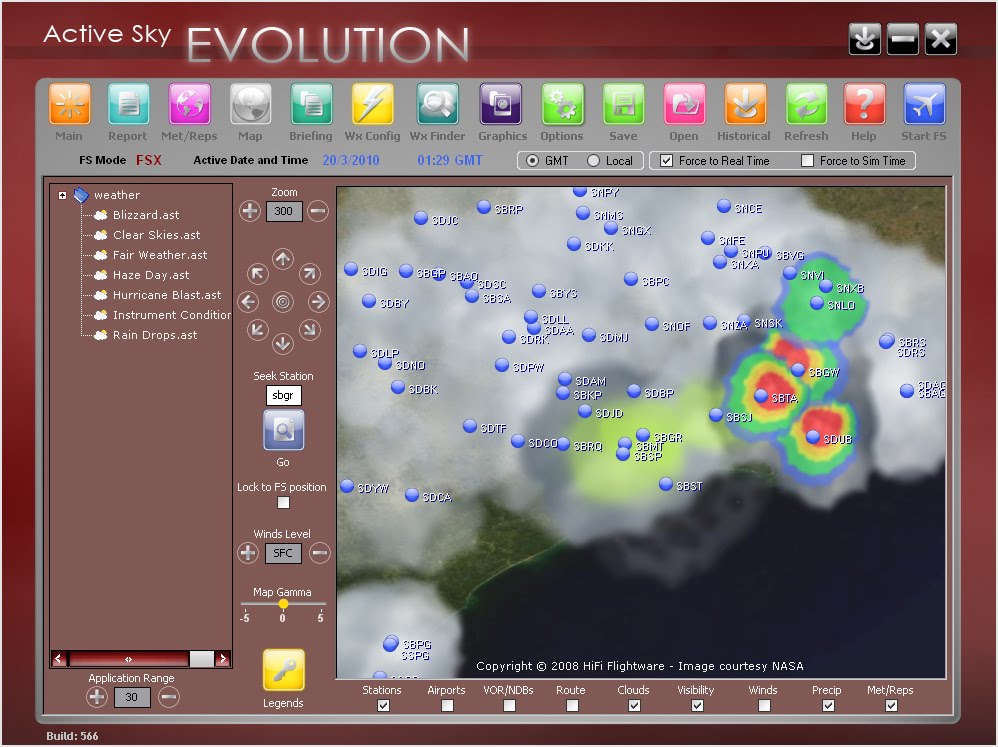
Task: Lower Winds Level with minus button
Action: pos(320,553)
